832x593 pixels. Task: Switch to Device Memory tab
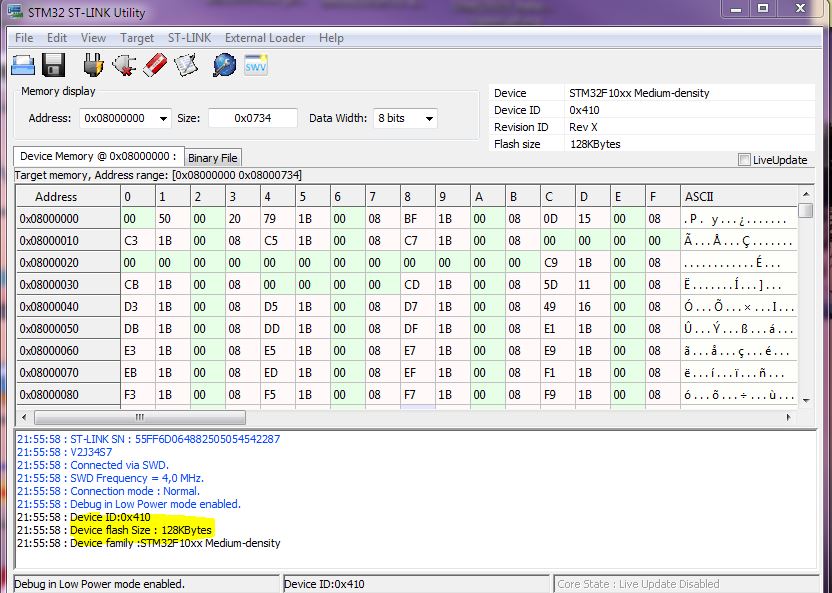pyautogui.click(x=98, y=156)
